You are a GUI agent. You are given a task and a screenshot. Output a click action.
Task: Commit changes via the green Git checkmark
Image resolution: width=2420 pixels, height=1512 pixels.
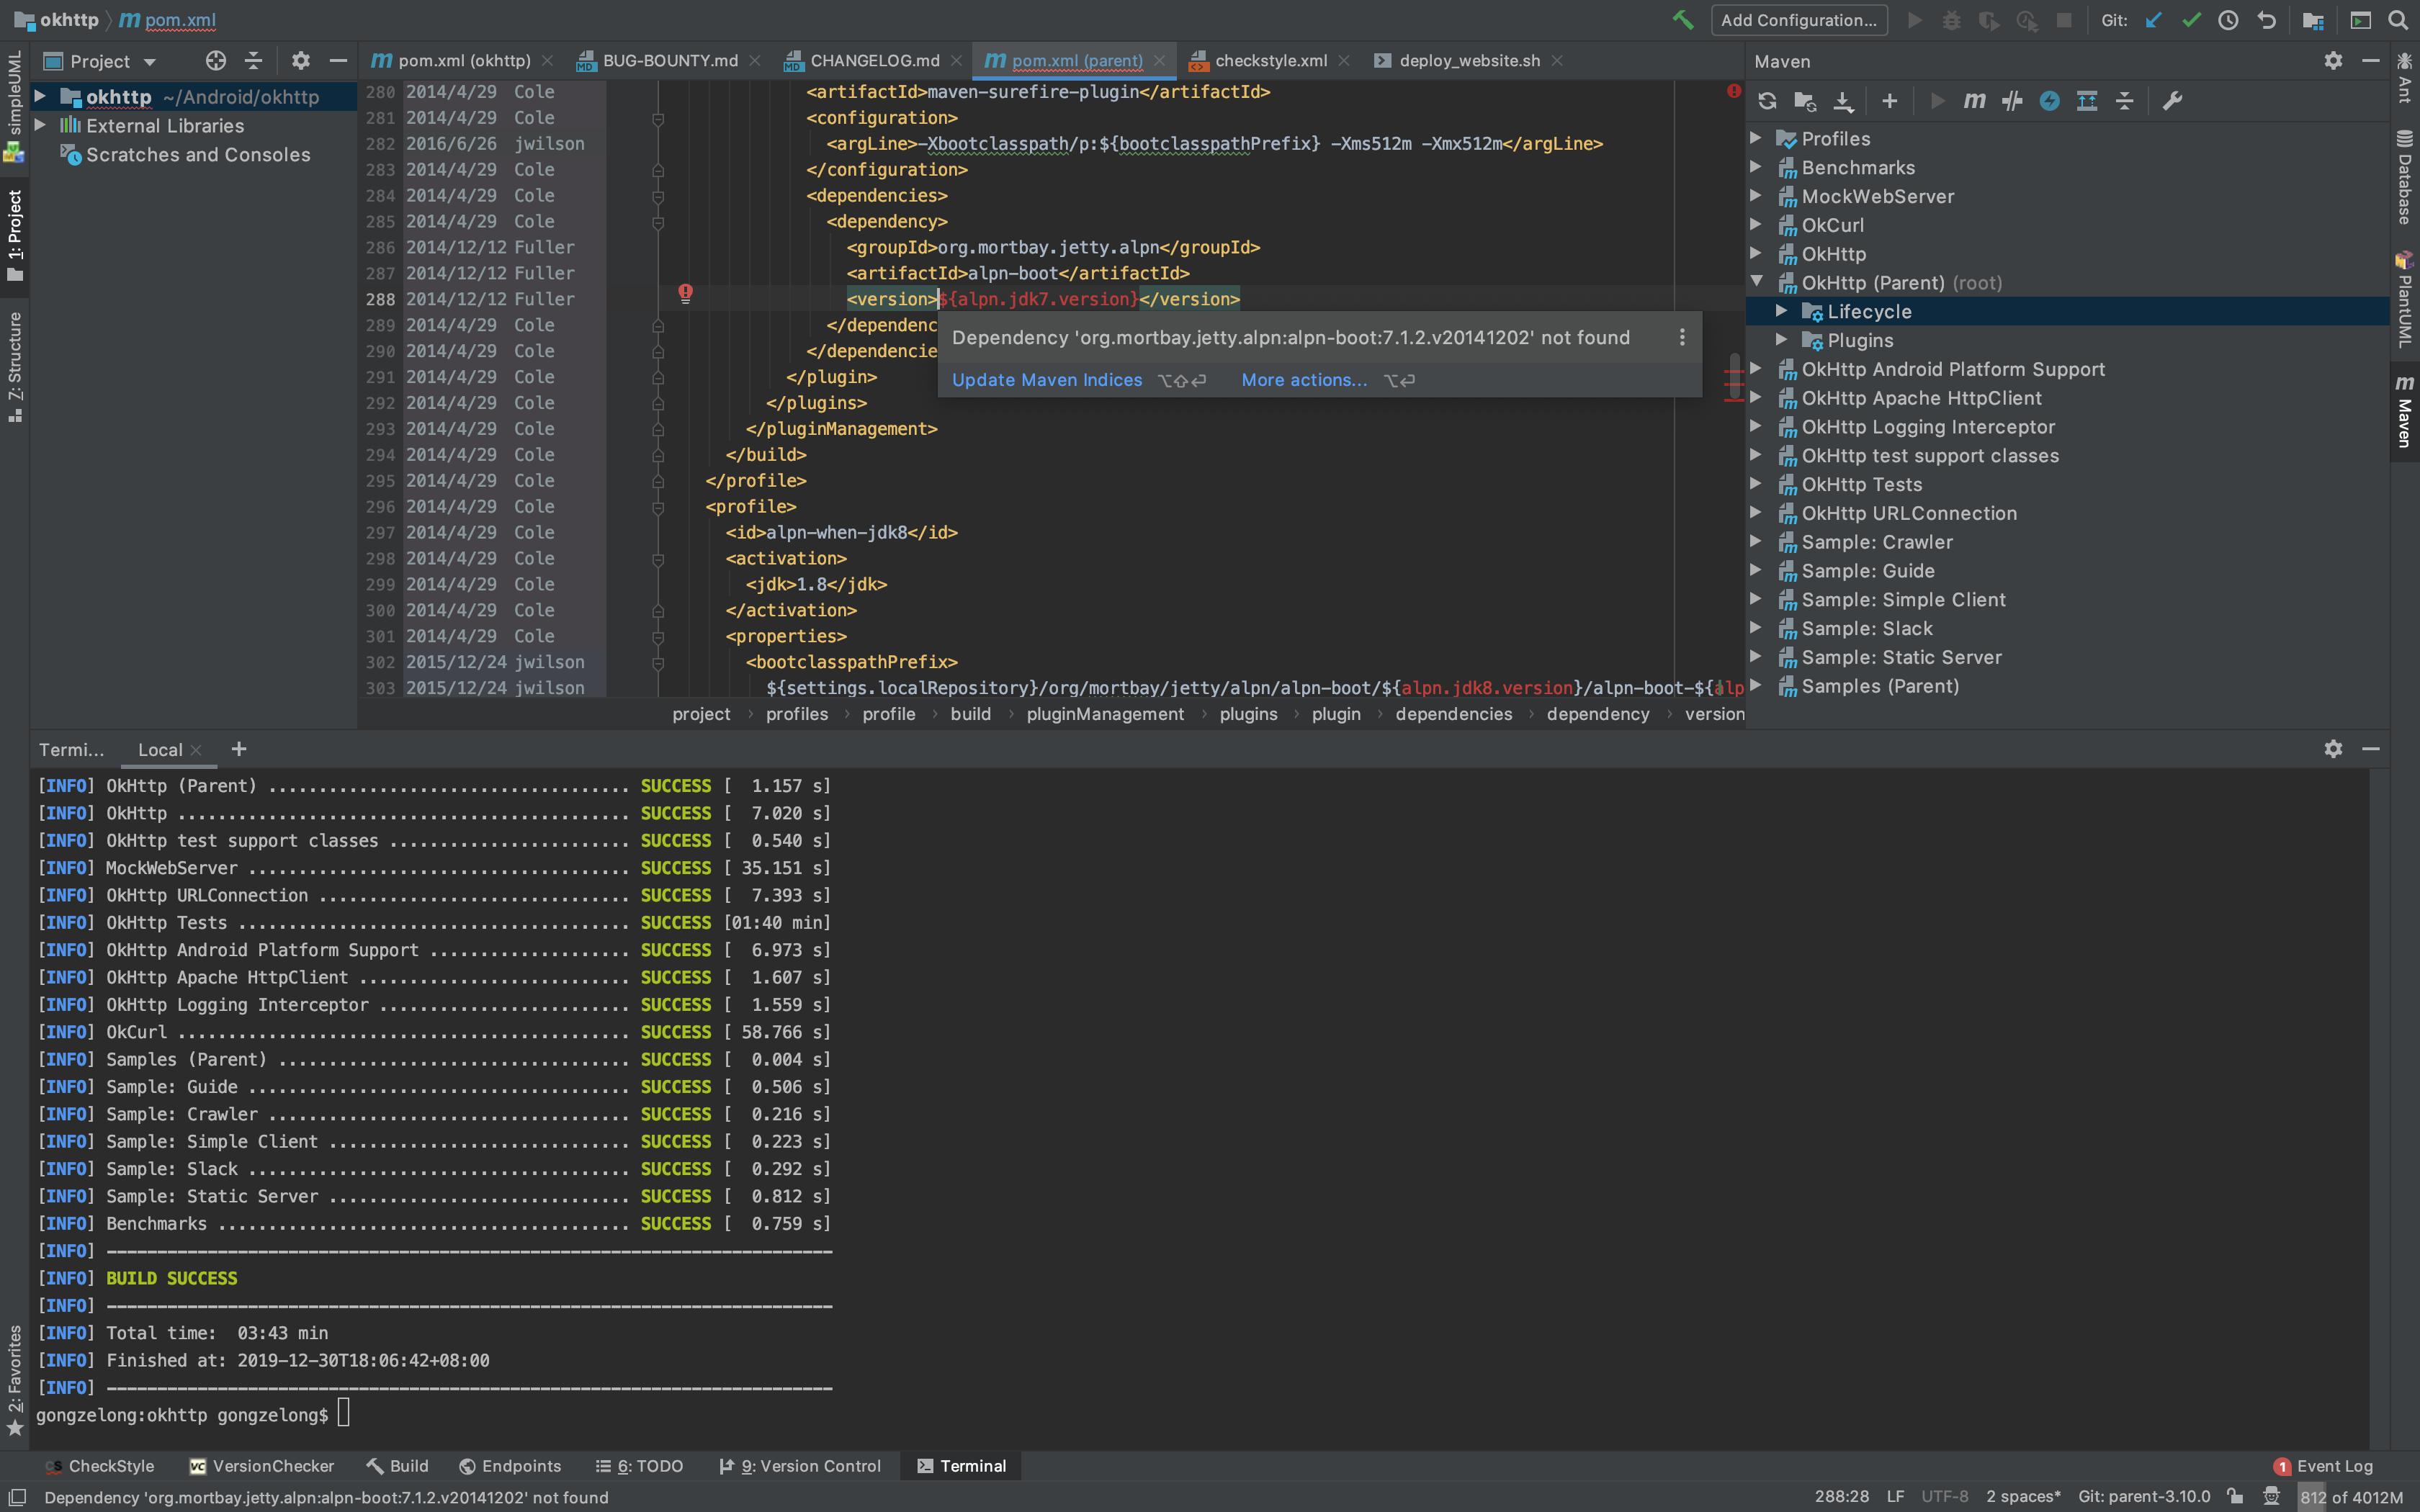click(x=2190, y=19)
